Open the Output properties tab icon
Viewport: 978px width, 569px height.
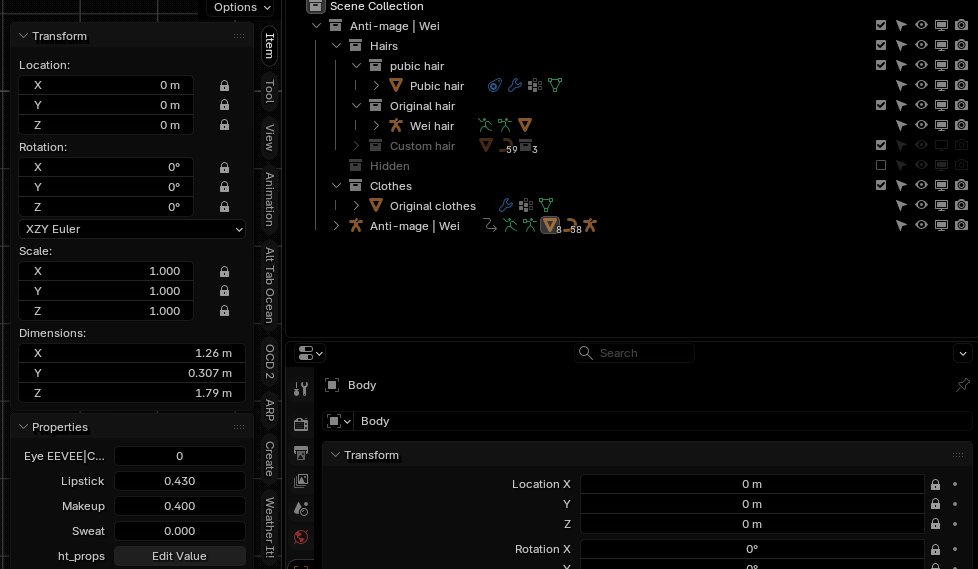[x=301, y=453]
